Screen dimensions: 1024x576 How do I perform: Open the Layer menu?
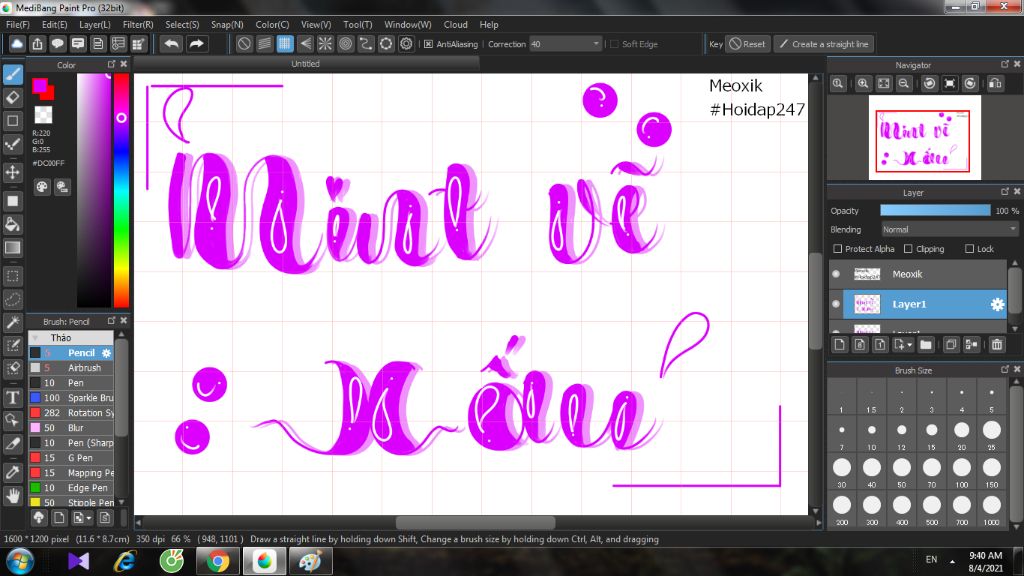tap(95, 24)
